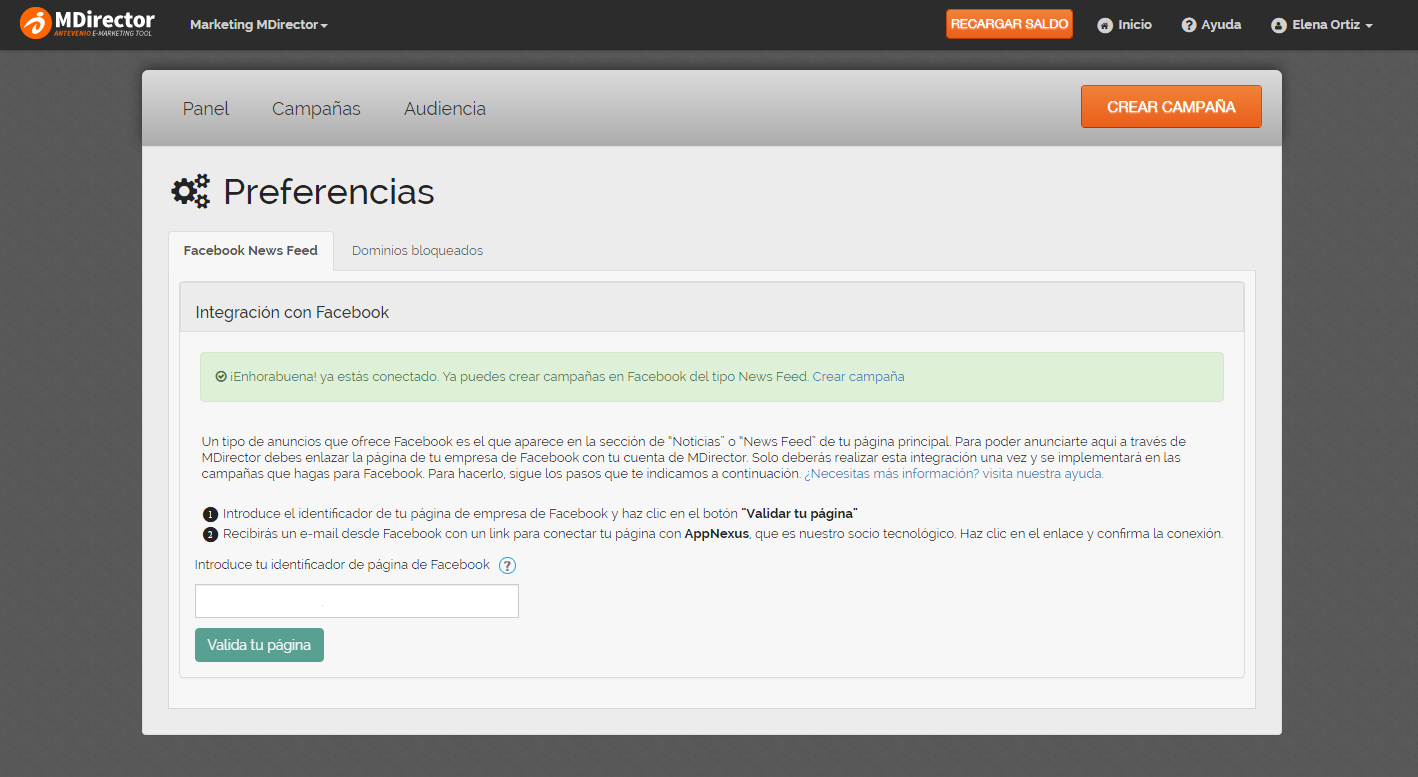Click the home icon beside Inicio

(x=1105, y=25)
